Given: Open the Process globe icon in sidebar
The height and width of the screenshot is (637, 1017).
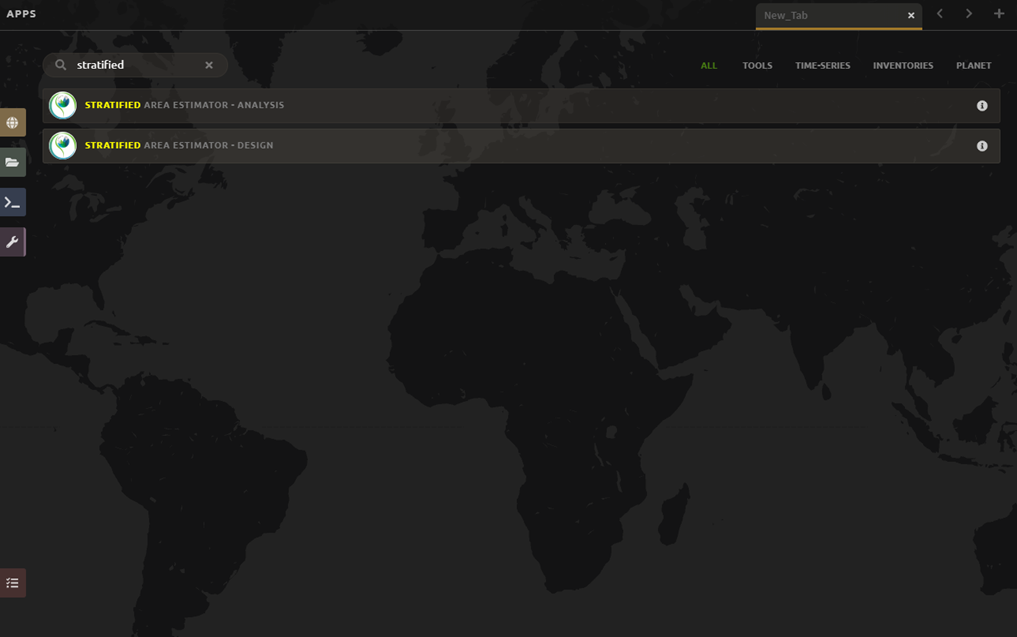Looking at the screenshot, I should pos(12,123).
